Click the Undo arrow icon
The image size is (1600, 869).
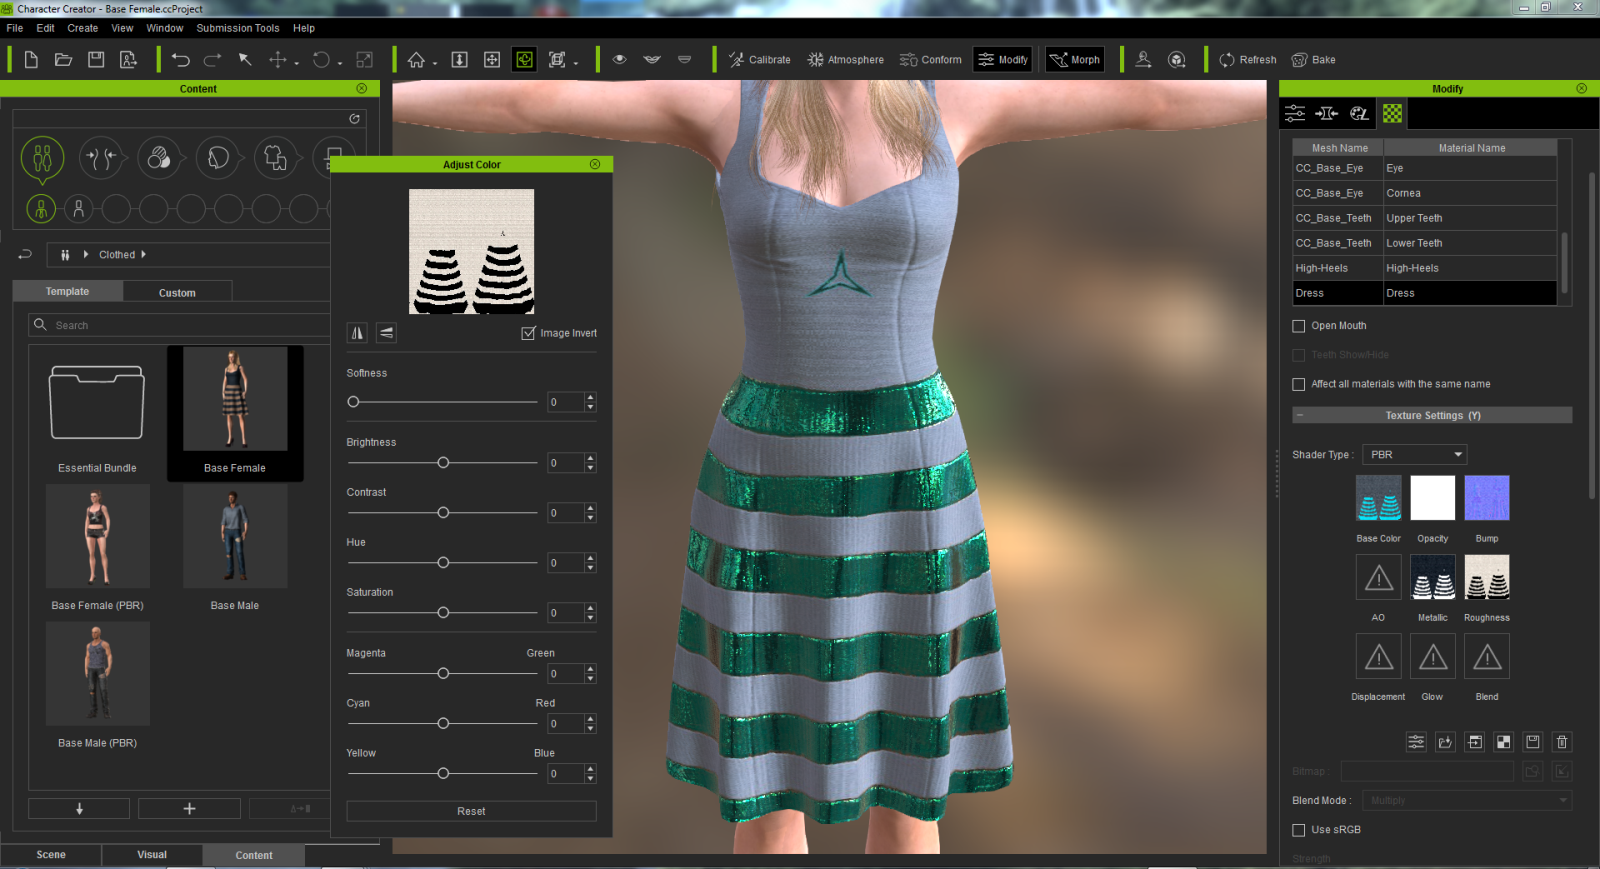(x=180, y=60)
